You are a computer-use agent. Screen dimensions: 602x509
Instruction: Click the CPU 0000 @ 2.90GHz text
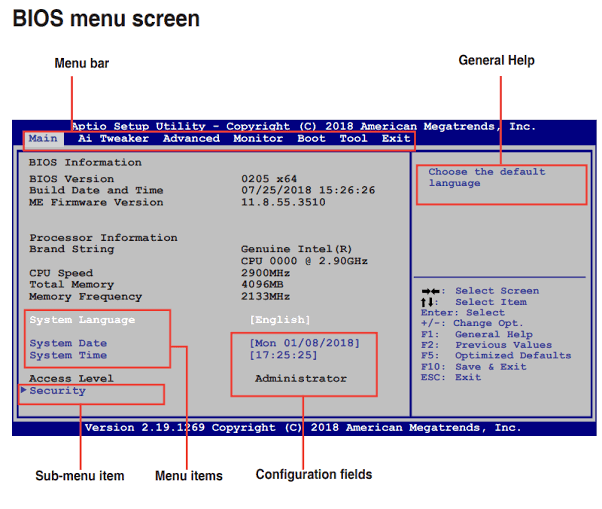click(304, 261)
